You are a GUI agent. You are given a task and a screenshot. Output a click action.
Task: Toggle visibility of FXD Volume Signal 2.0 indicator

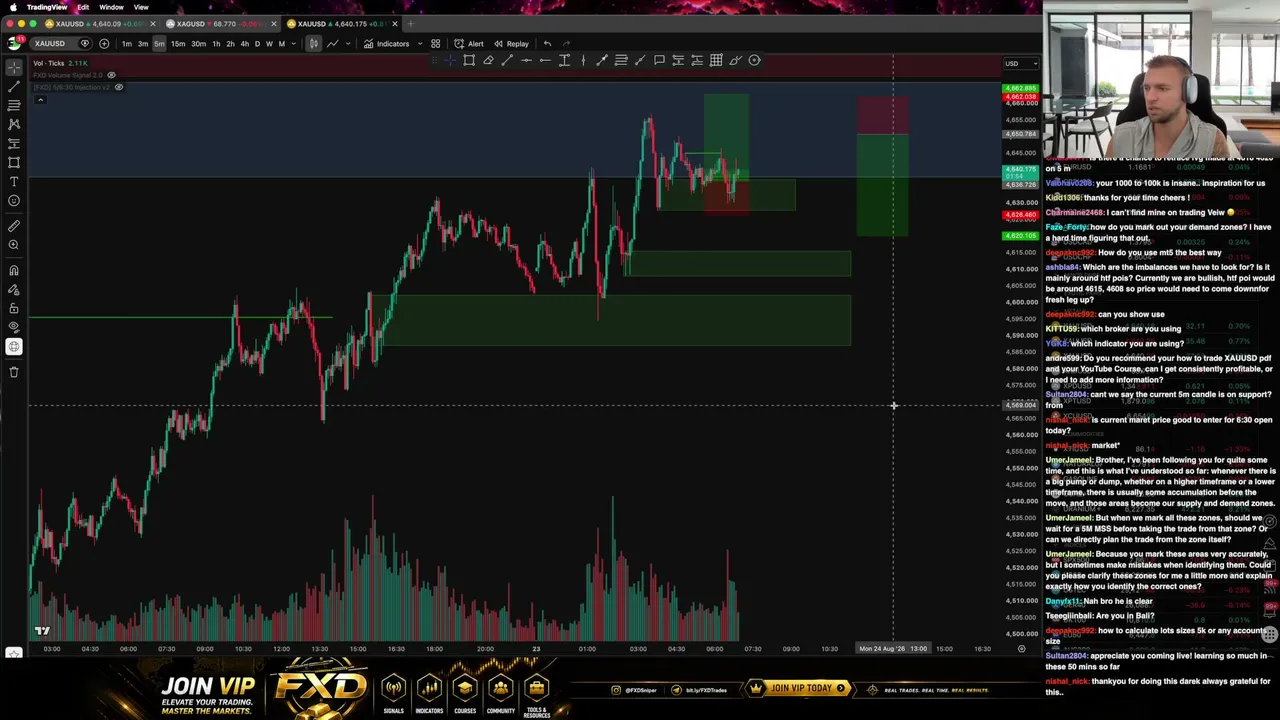(x=111, y=75)
